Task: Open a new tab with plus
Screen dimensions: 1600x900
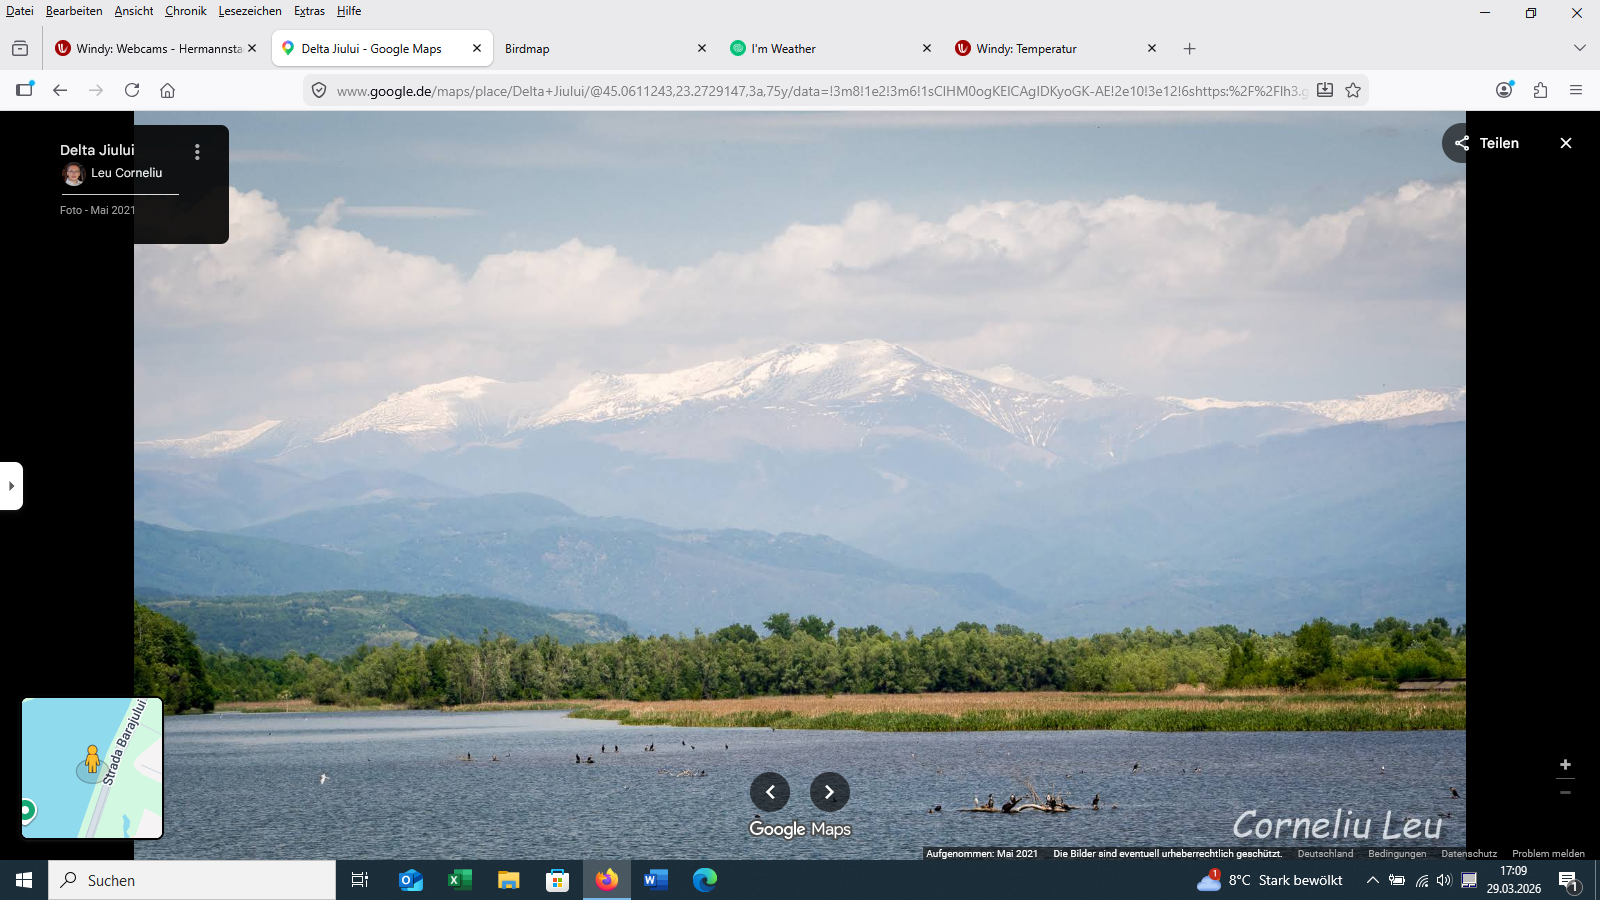Action: pos(1189,48)
